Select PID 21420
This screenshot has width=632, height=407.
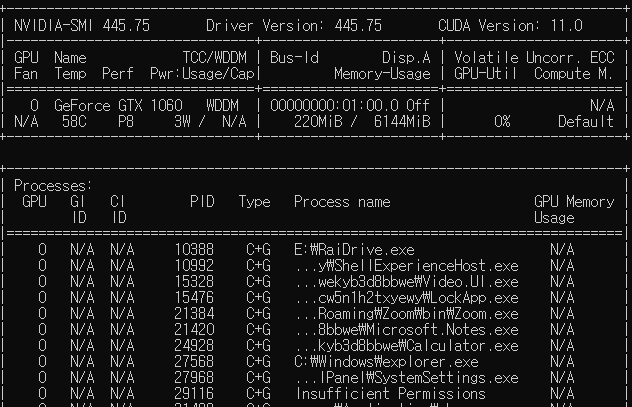[194, 330]
